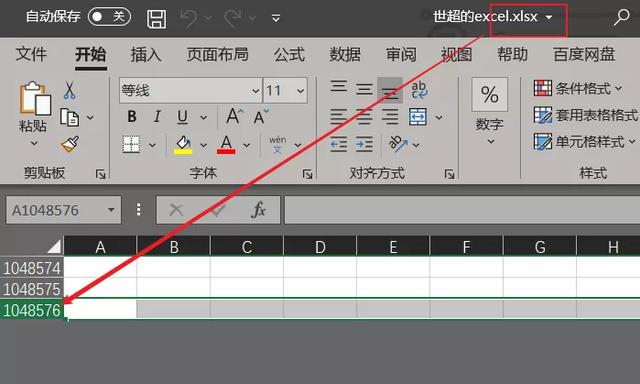Click the Undo arrow icon
Screen dimensions: 640x384
189,18
